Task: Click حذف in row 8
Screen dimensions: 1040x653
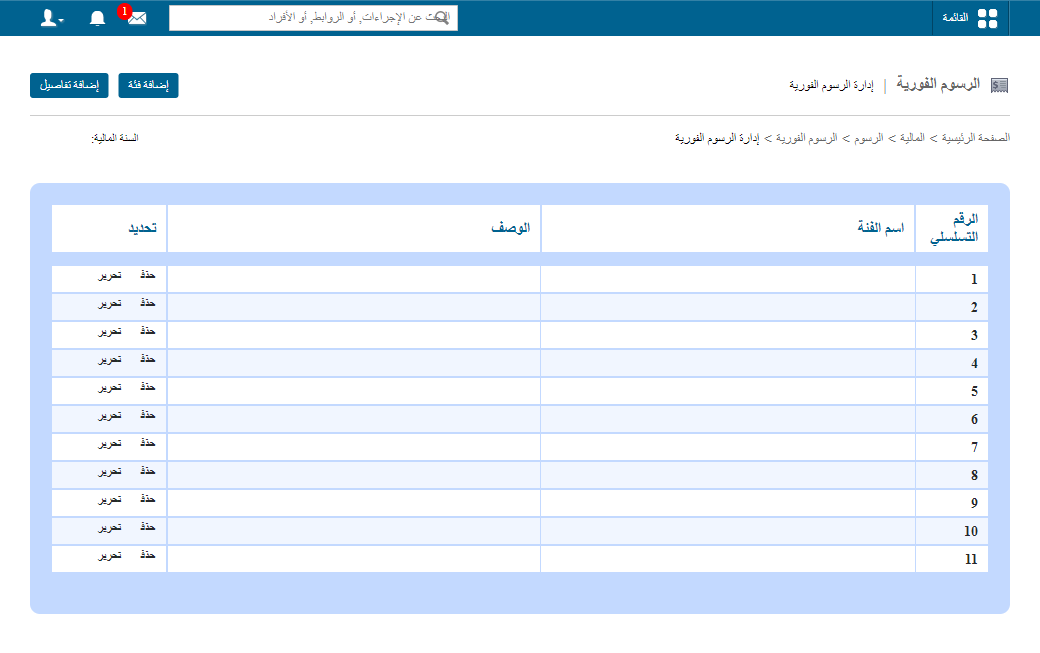Action: click(x=147, y=471)
